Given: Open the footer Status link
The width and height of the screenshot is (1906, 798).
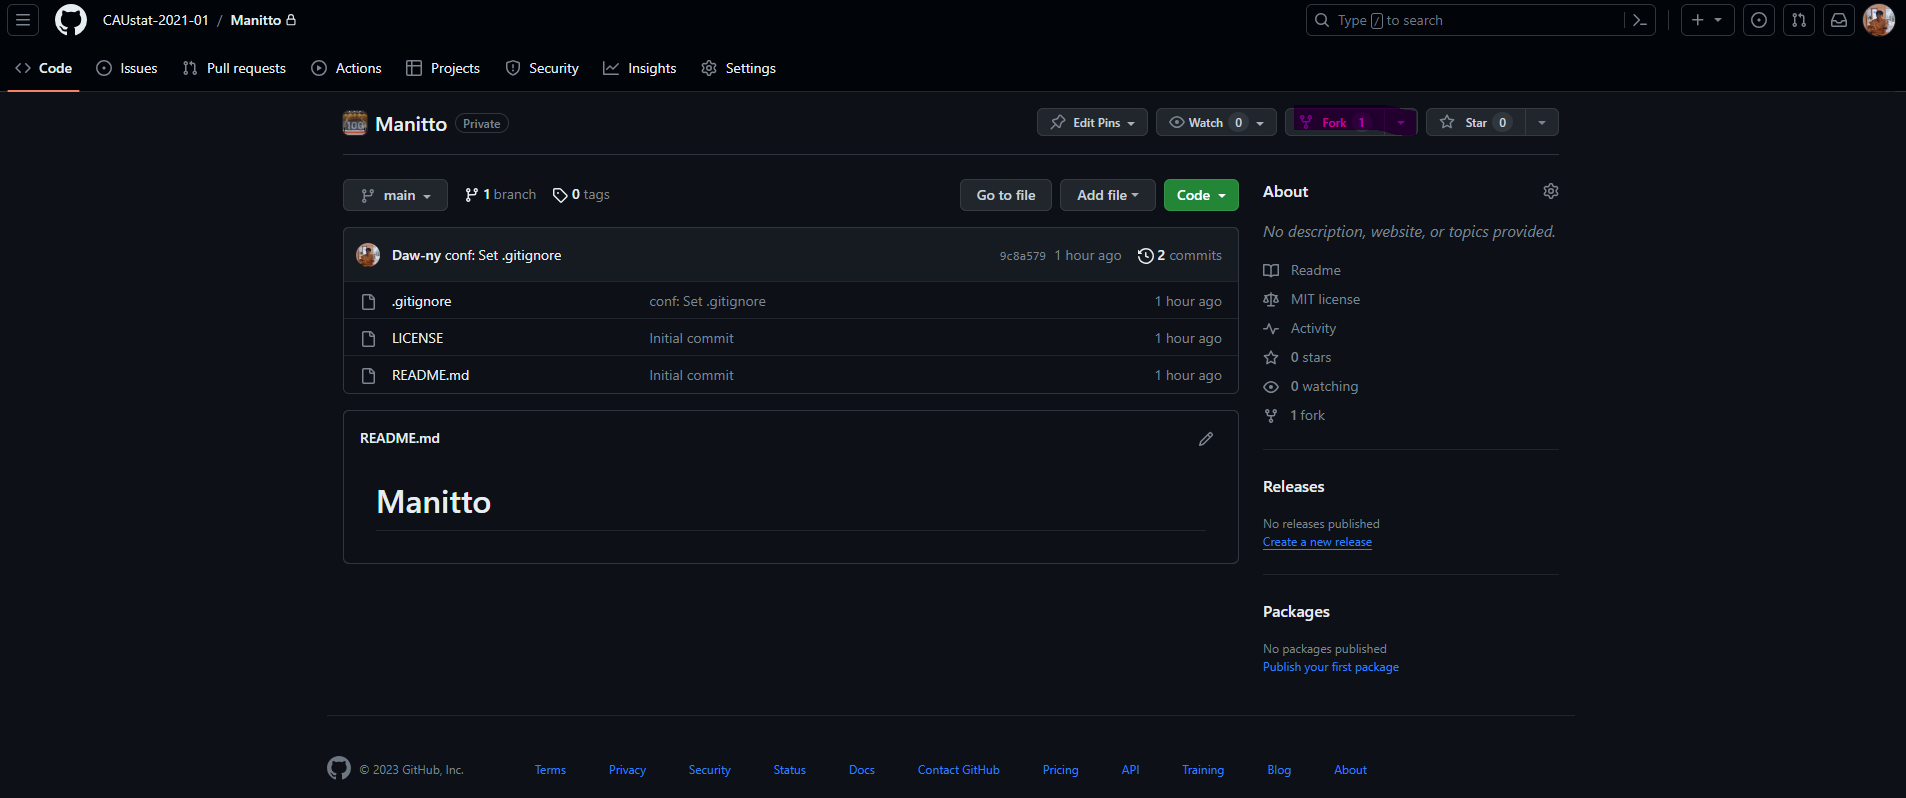Looking at the screenshot, I should (789, 770).
